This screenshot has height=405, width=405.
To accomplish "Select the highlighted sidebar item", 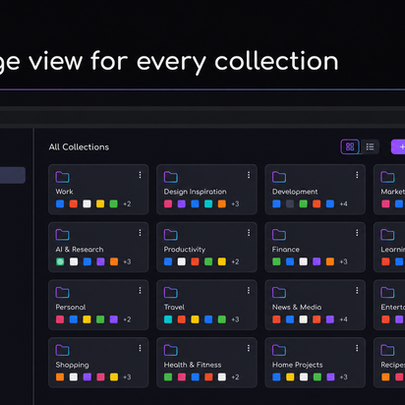I will [x=13, y=175].
